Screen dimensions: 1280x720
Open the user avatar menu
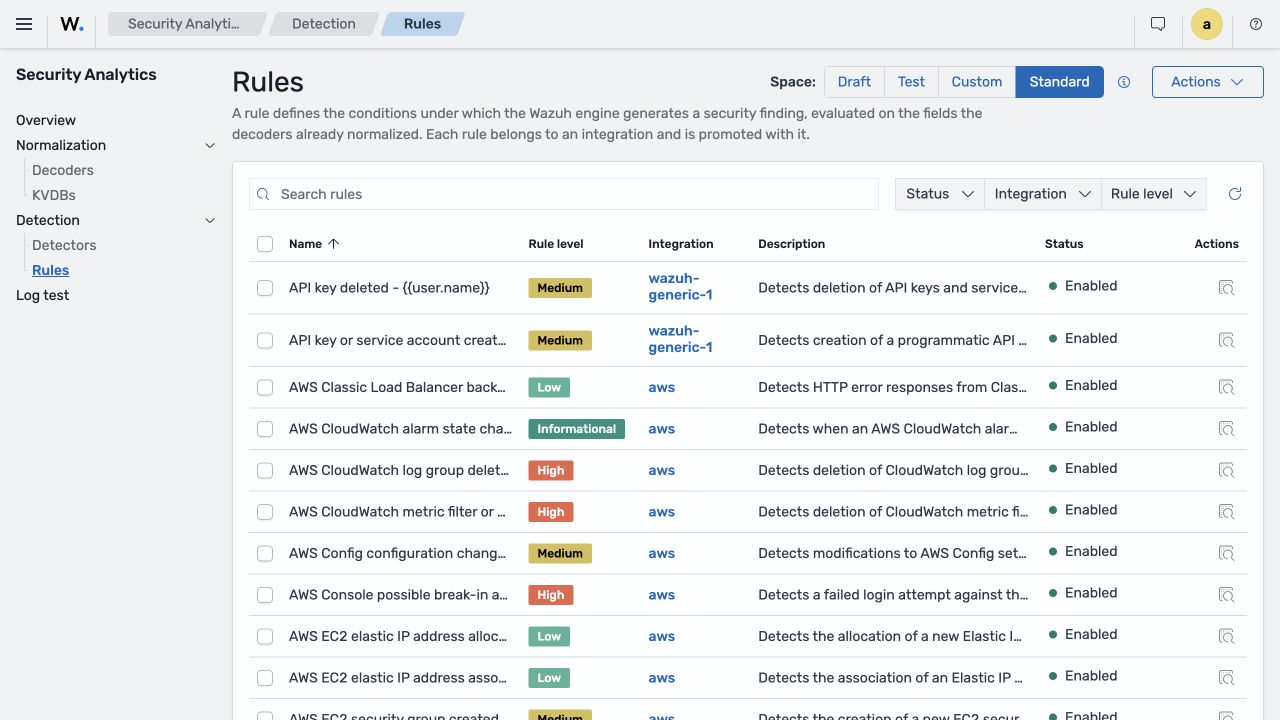tap(1207, 25)
